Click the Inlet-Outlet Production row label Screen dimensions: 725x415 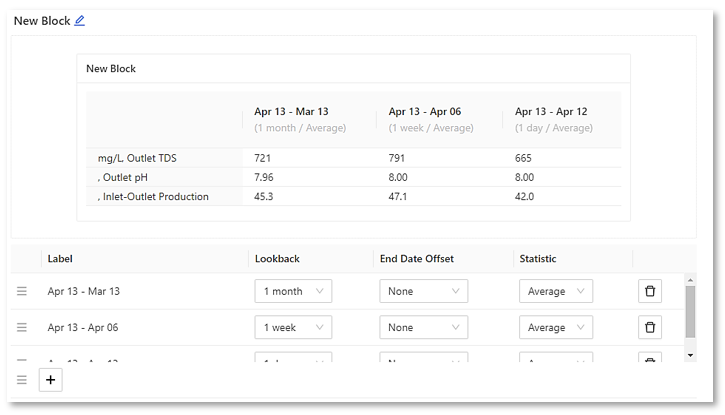(x=155, y=197)
